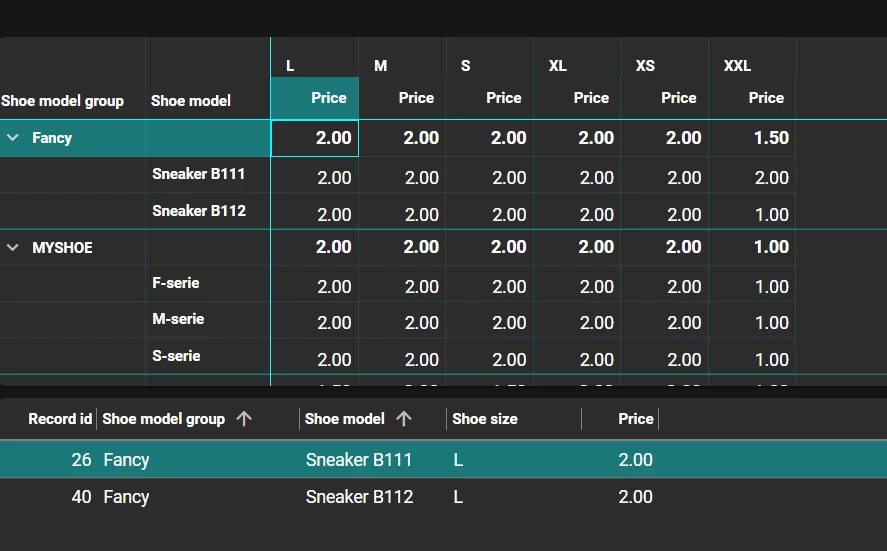The width and height of the screenshot is (887, 551).
Task: Select the Sneaker B112 row label
Action: pos(198,211)
